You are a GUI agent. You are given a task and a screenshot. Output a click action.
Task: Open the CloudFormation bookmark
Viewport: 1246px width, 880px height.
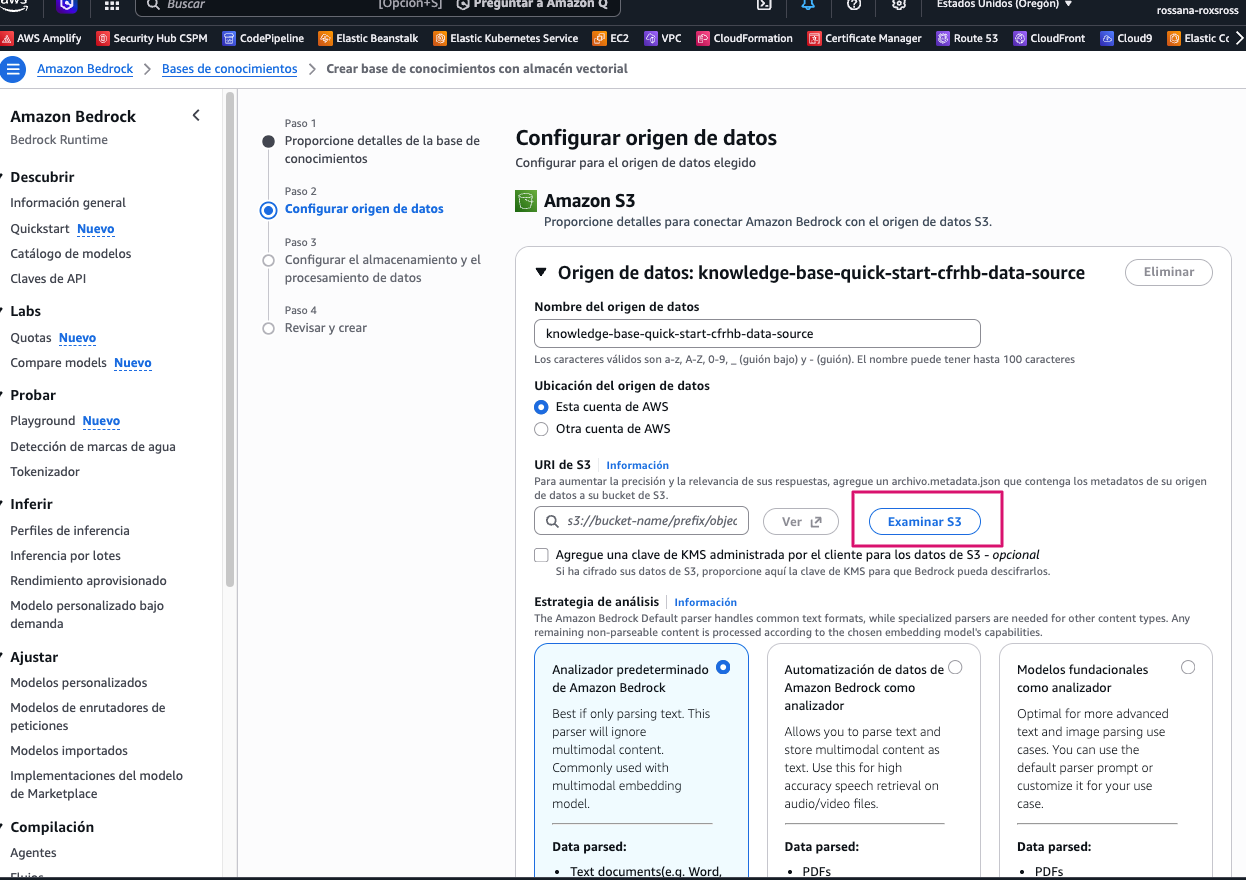click(x=744, y=38)
